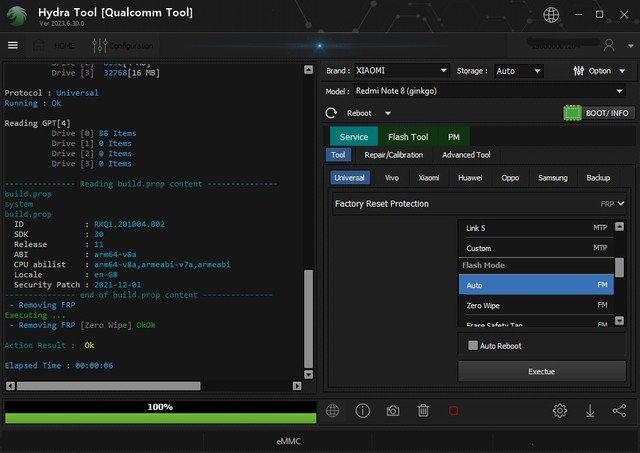
Task: Select the Xiaomi brand tab
Action: tap(429, 178)
